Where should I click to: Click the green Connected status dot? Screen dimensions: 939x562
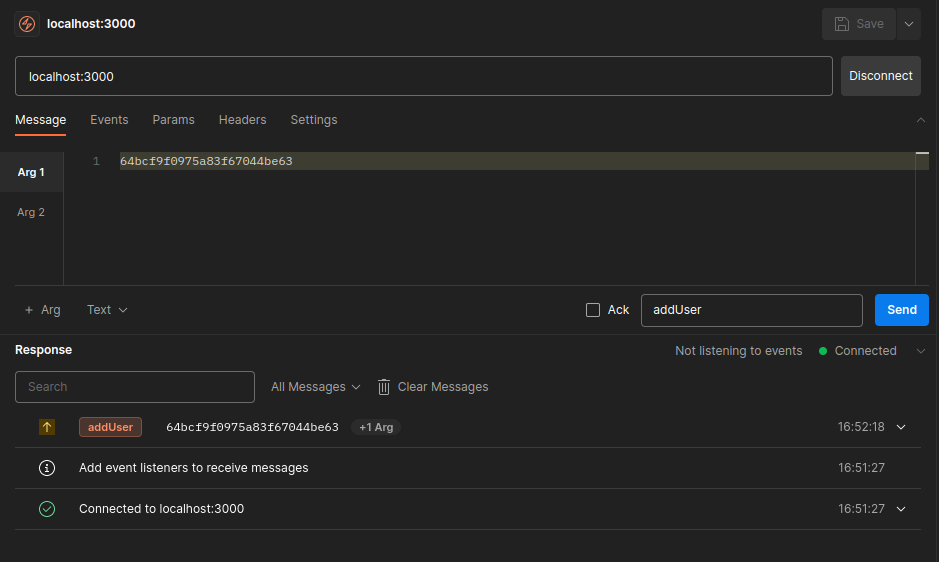click(823, 351)
